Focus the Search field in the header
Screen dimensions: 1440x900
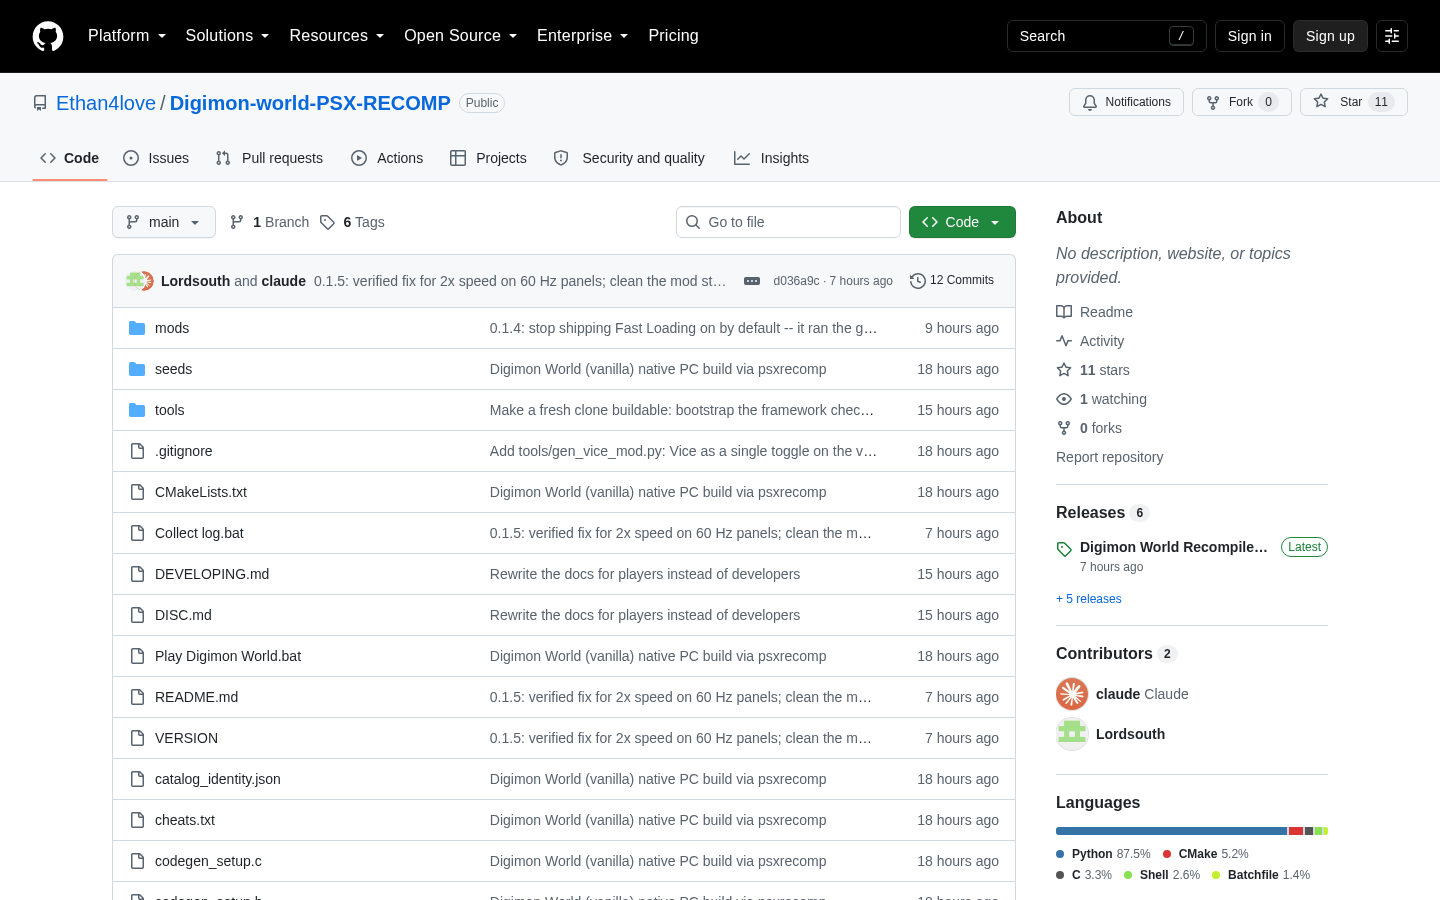click(x=1107, y=36)
